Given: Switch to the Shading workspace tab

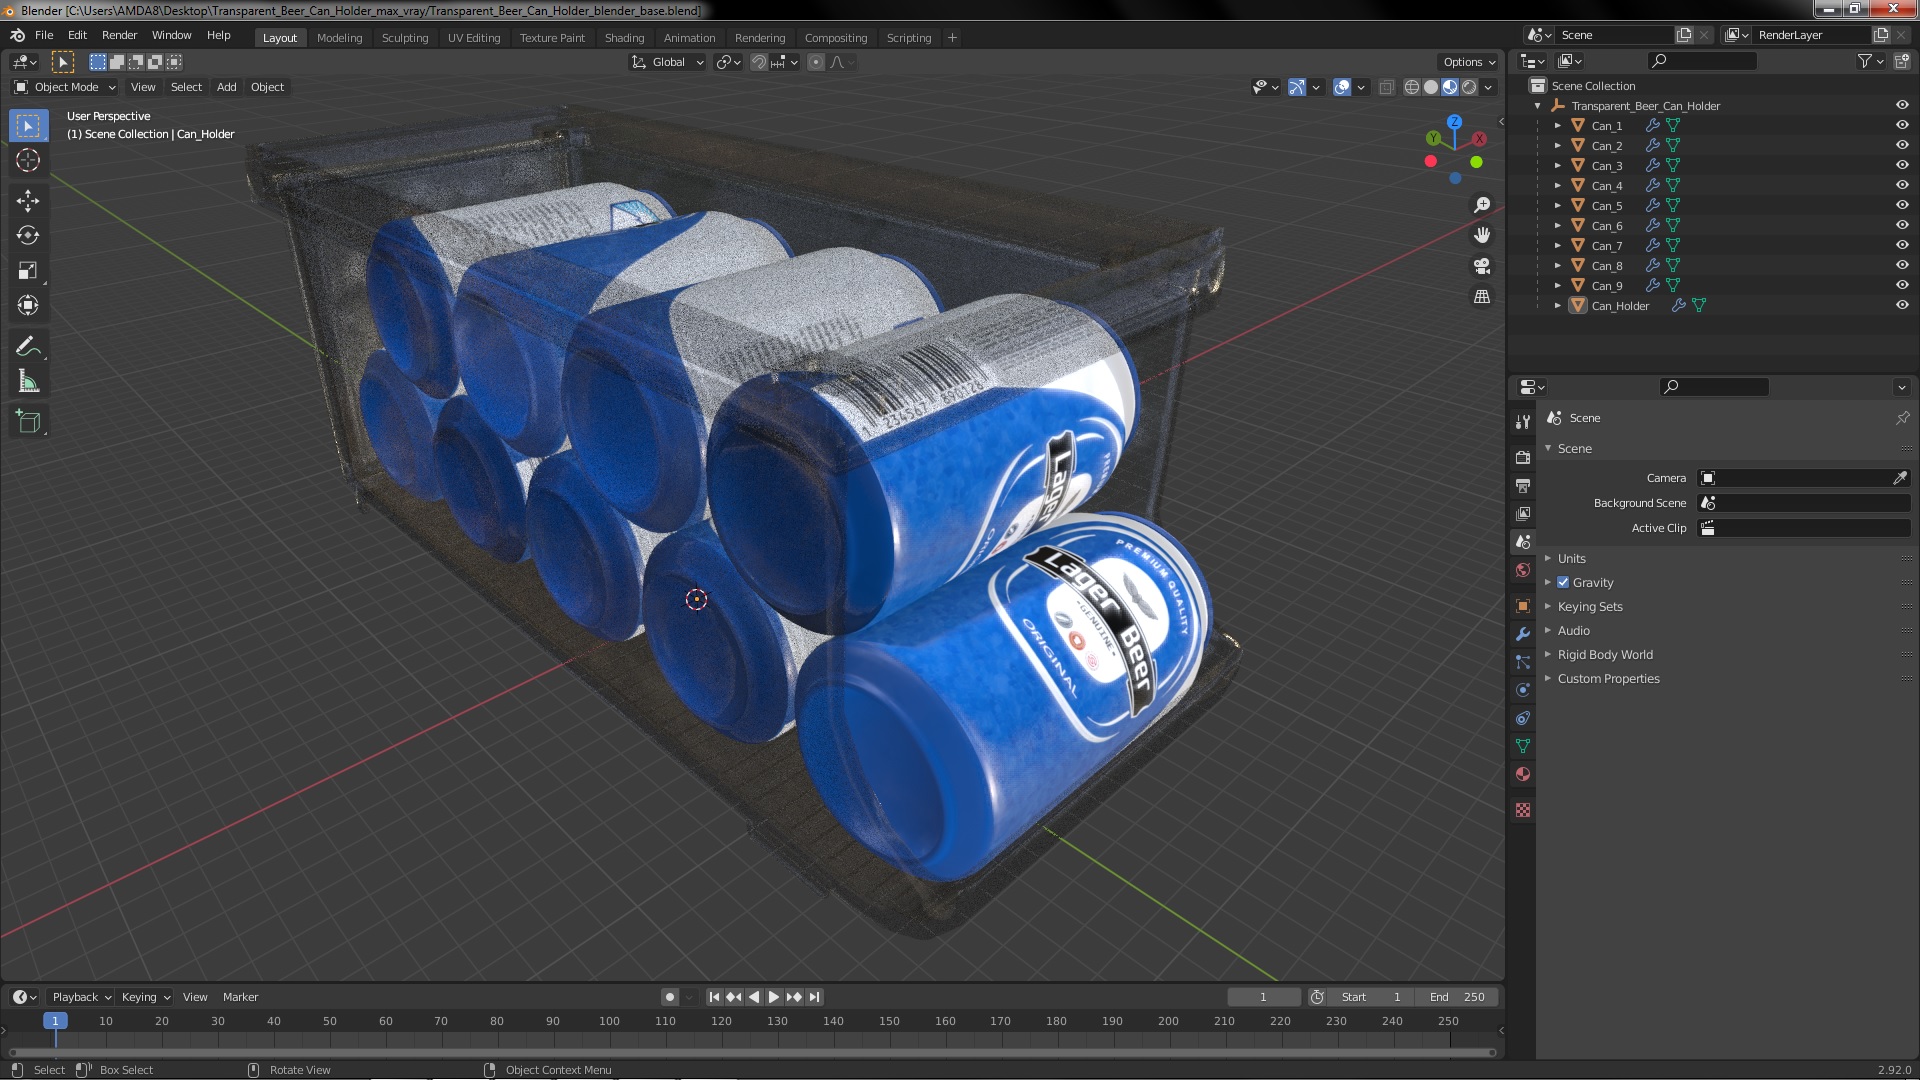Looking at the screenshot, I should pyautogui.click(x=624, y=38).
